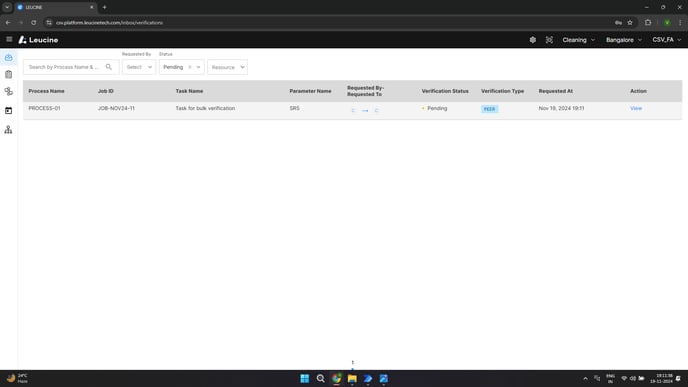This screenshot has width=688, height=387.
Task: Reload the browser page
Action: tap(34, 22)
